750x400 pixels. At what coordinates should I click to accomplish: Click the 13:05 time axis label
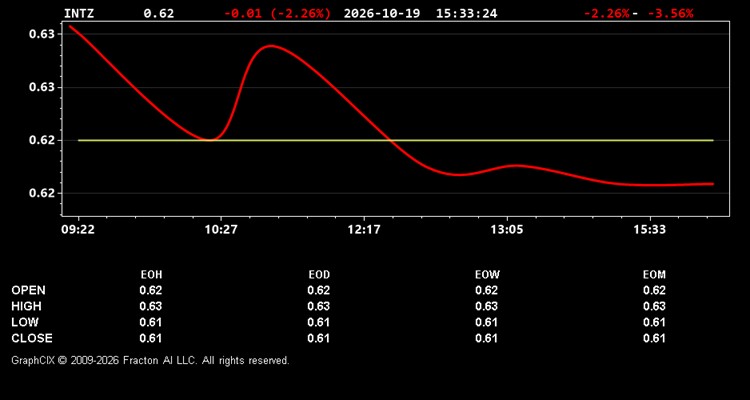[x=507, y=230]
